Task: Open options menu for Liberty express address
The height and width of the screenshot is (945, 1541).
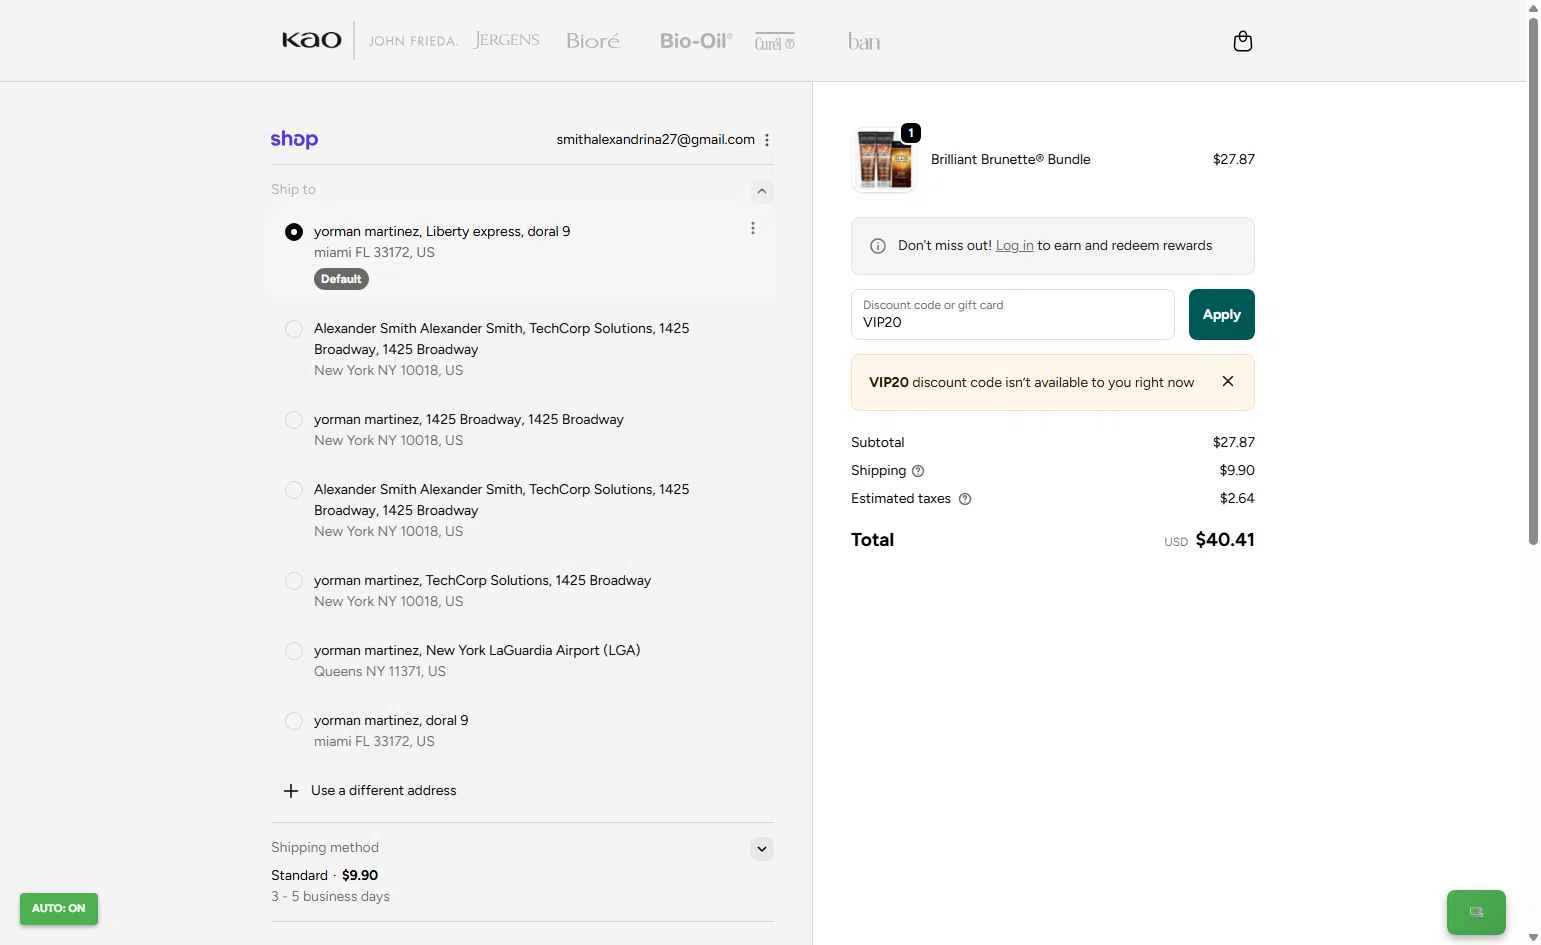Action: click(x=753, y=229)
